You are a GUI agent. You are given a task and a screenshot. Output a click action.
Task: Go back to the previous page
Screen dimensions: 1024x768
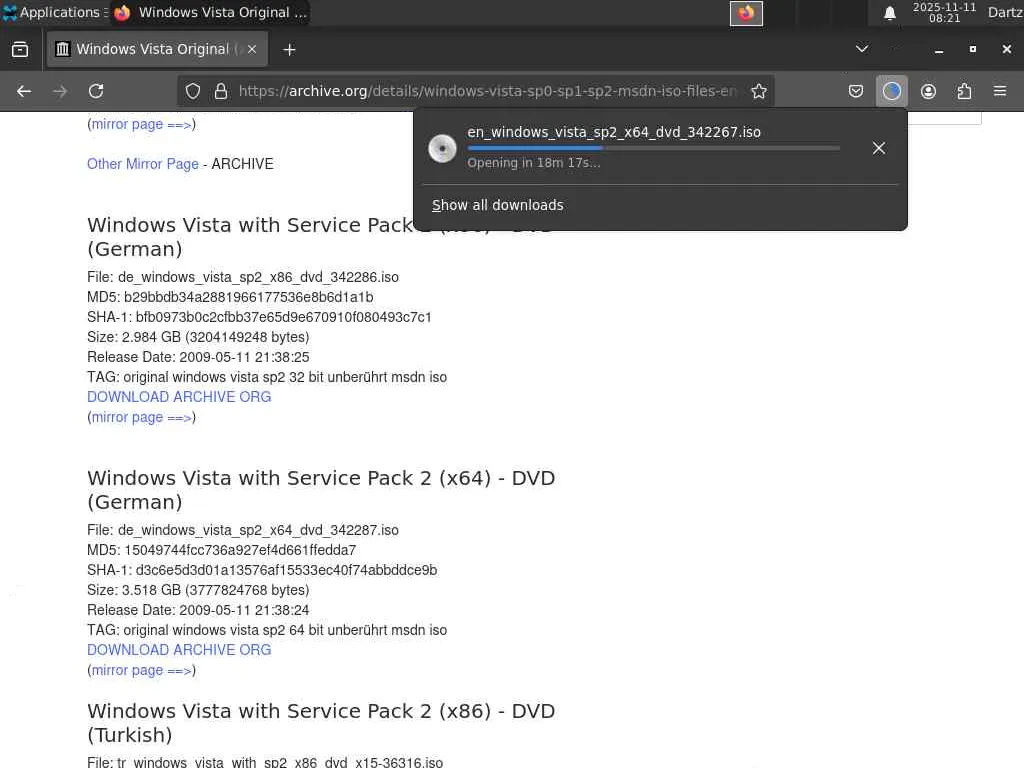click(x=24, y=91)
